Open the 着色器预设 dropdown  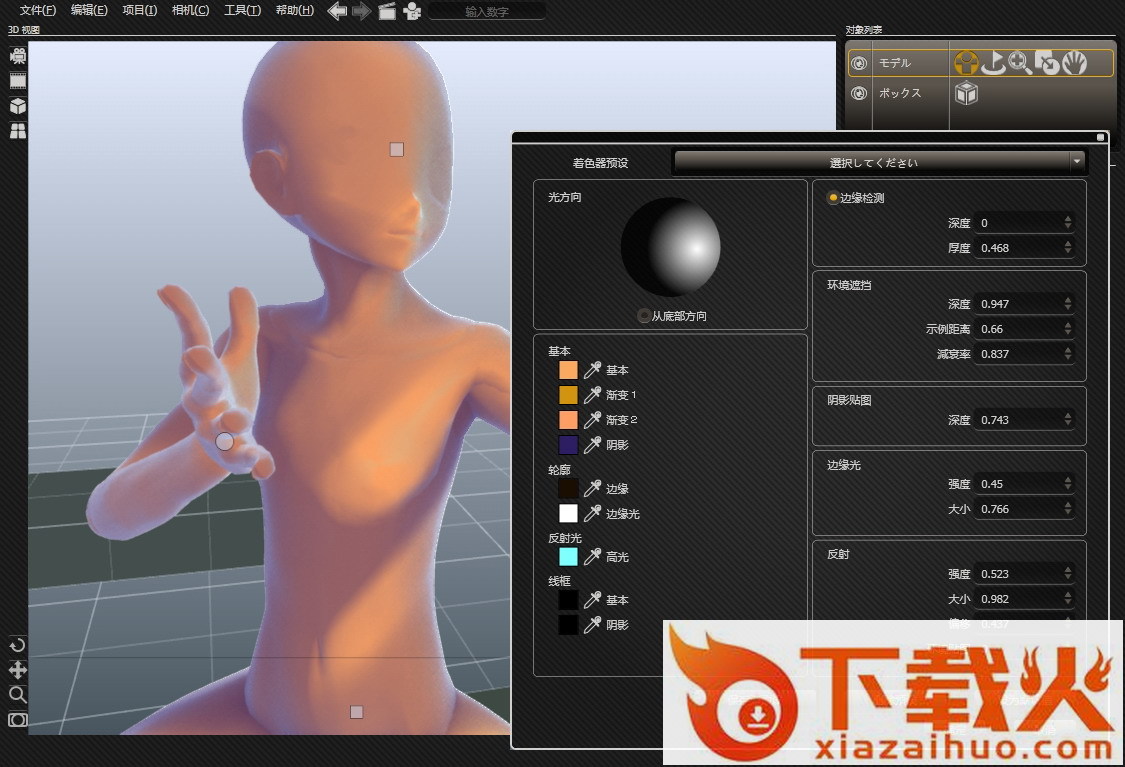pos(879,161)
